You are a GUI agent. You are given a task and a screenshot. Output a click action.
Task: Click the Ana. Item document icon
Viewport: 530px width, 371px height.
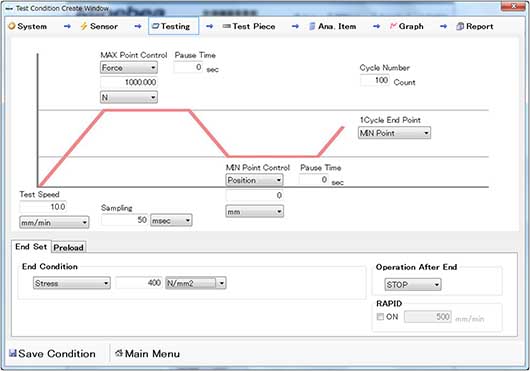tap(312, 26)
